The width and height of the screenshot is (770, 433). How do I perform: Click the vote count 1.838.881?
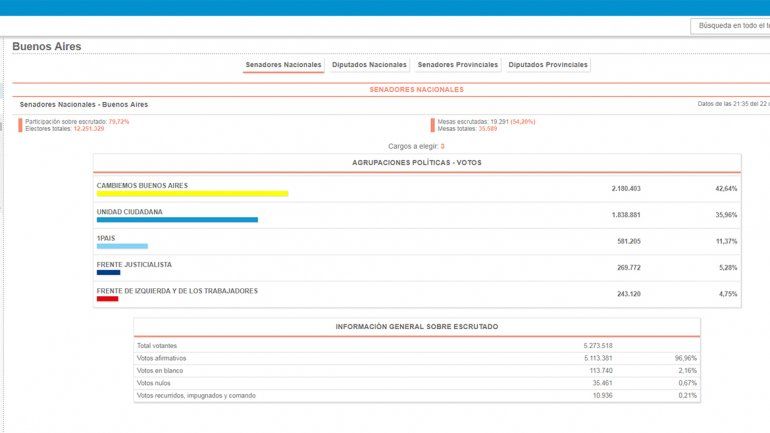[x=626, y=215]
